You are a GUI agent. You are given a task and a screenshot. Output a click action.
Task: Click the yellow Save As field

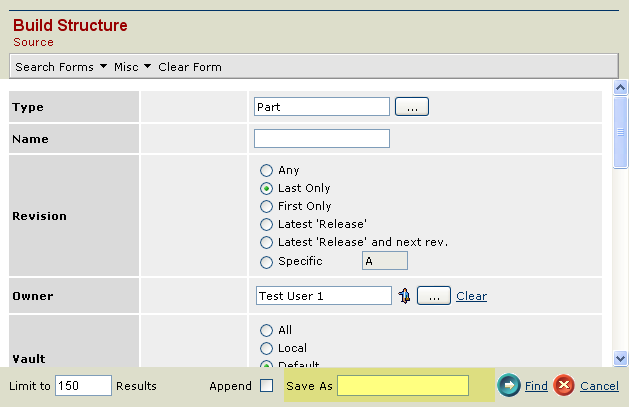coord(402,386)
